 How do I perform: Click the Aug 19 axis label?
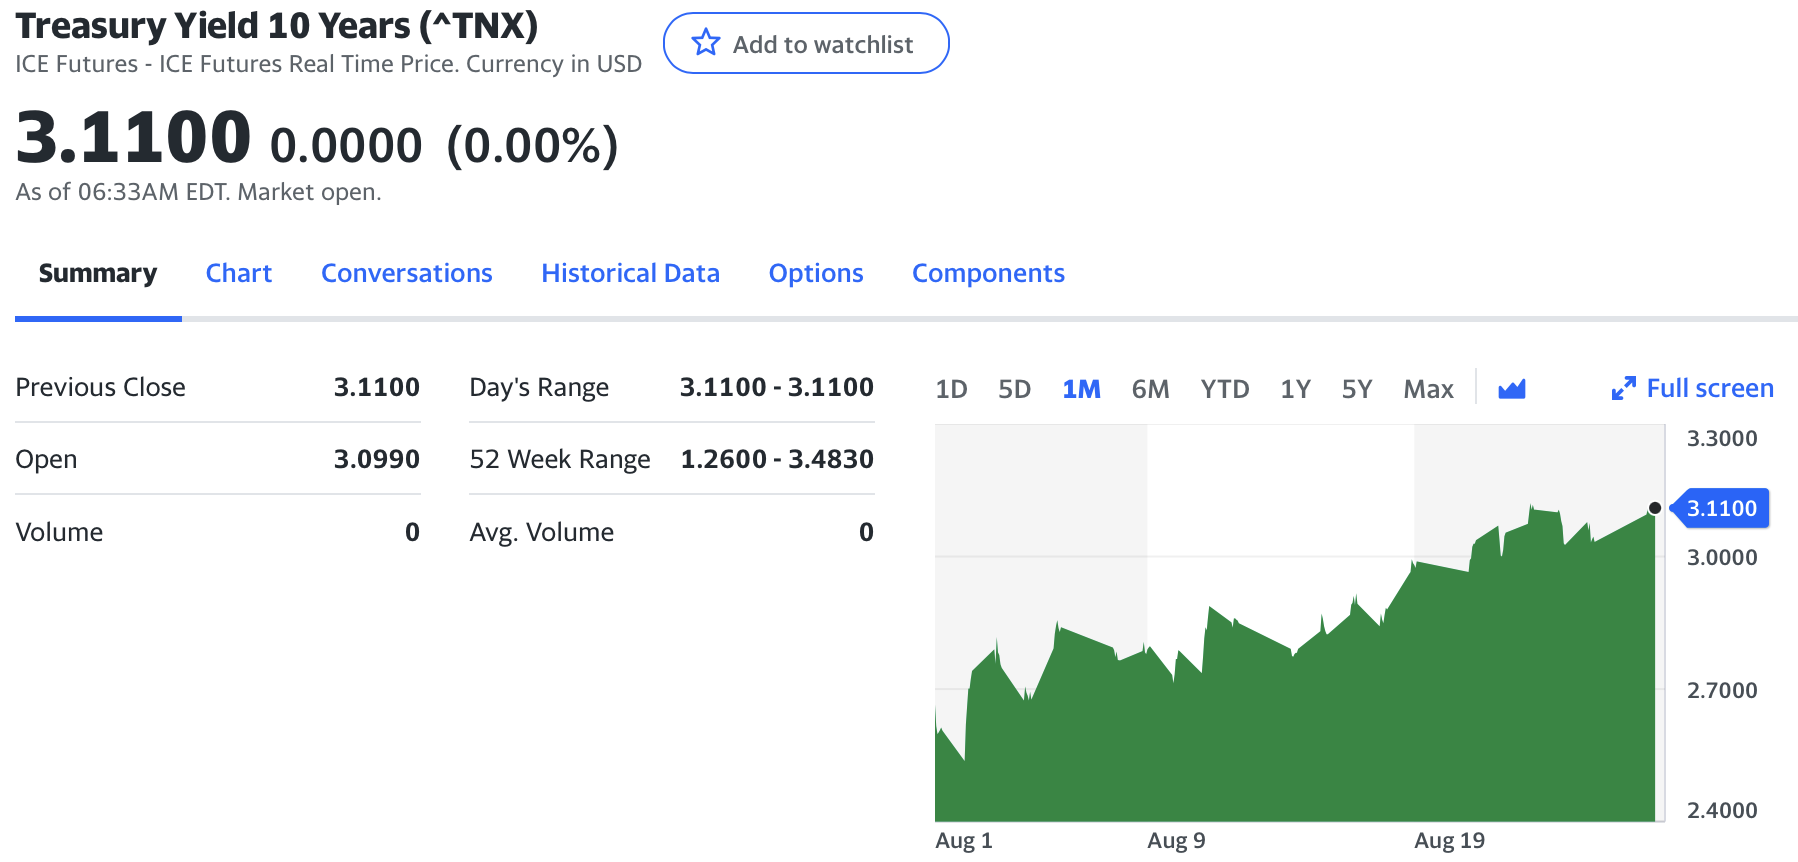(x=1449, y=840)
